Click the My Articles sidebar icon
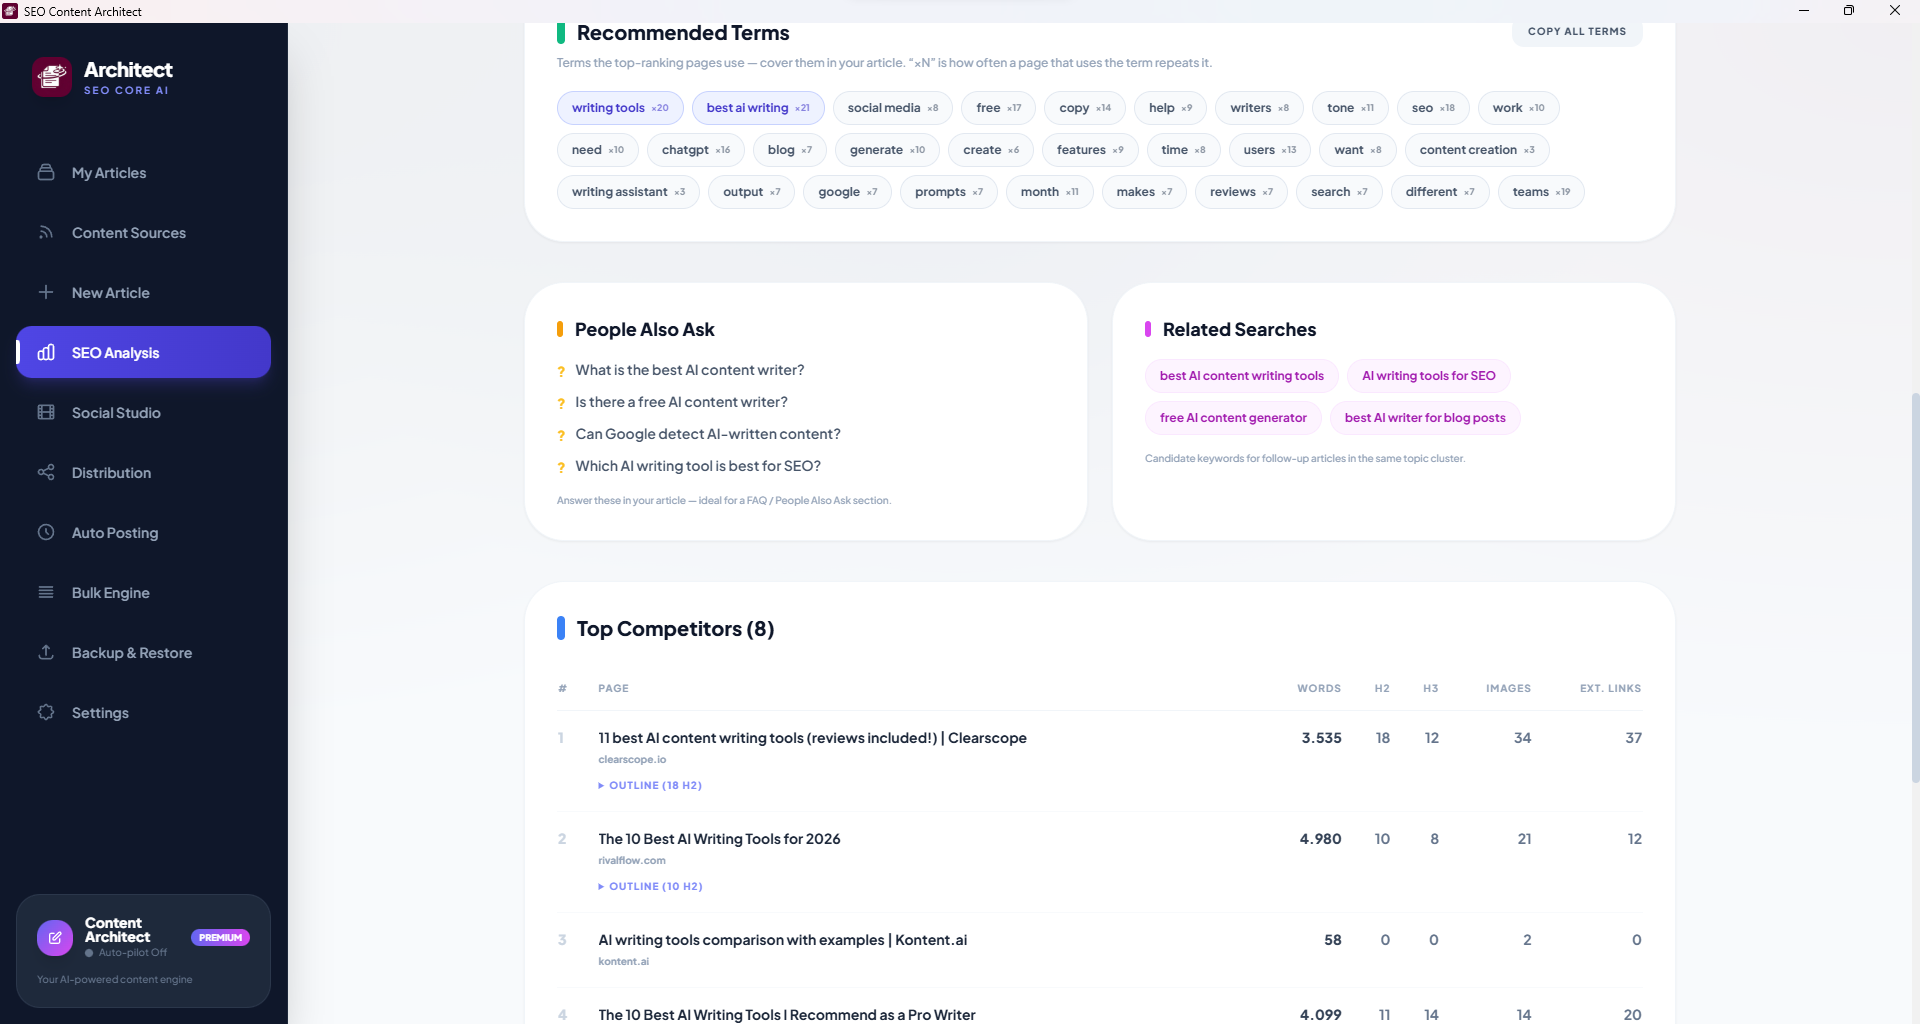 [x=46, y=172]
